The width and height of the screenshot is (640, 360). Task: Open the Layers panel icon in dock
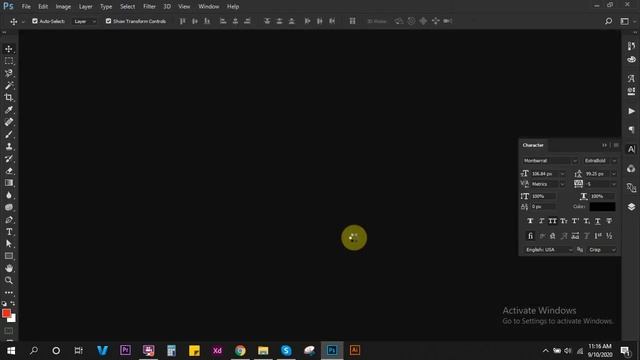tap(631, 207)
